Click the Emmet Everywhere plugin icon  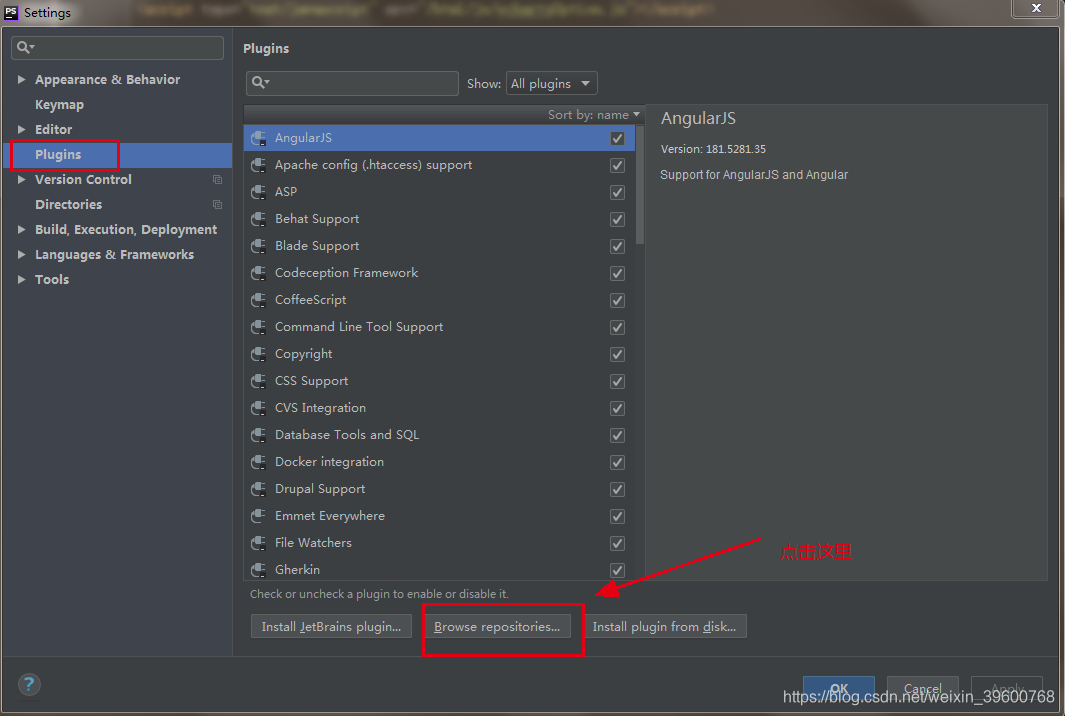click(258, 516)
